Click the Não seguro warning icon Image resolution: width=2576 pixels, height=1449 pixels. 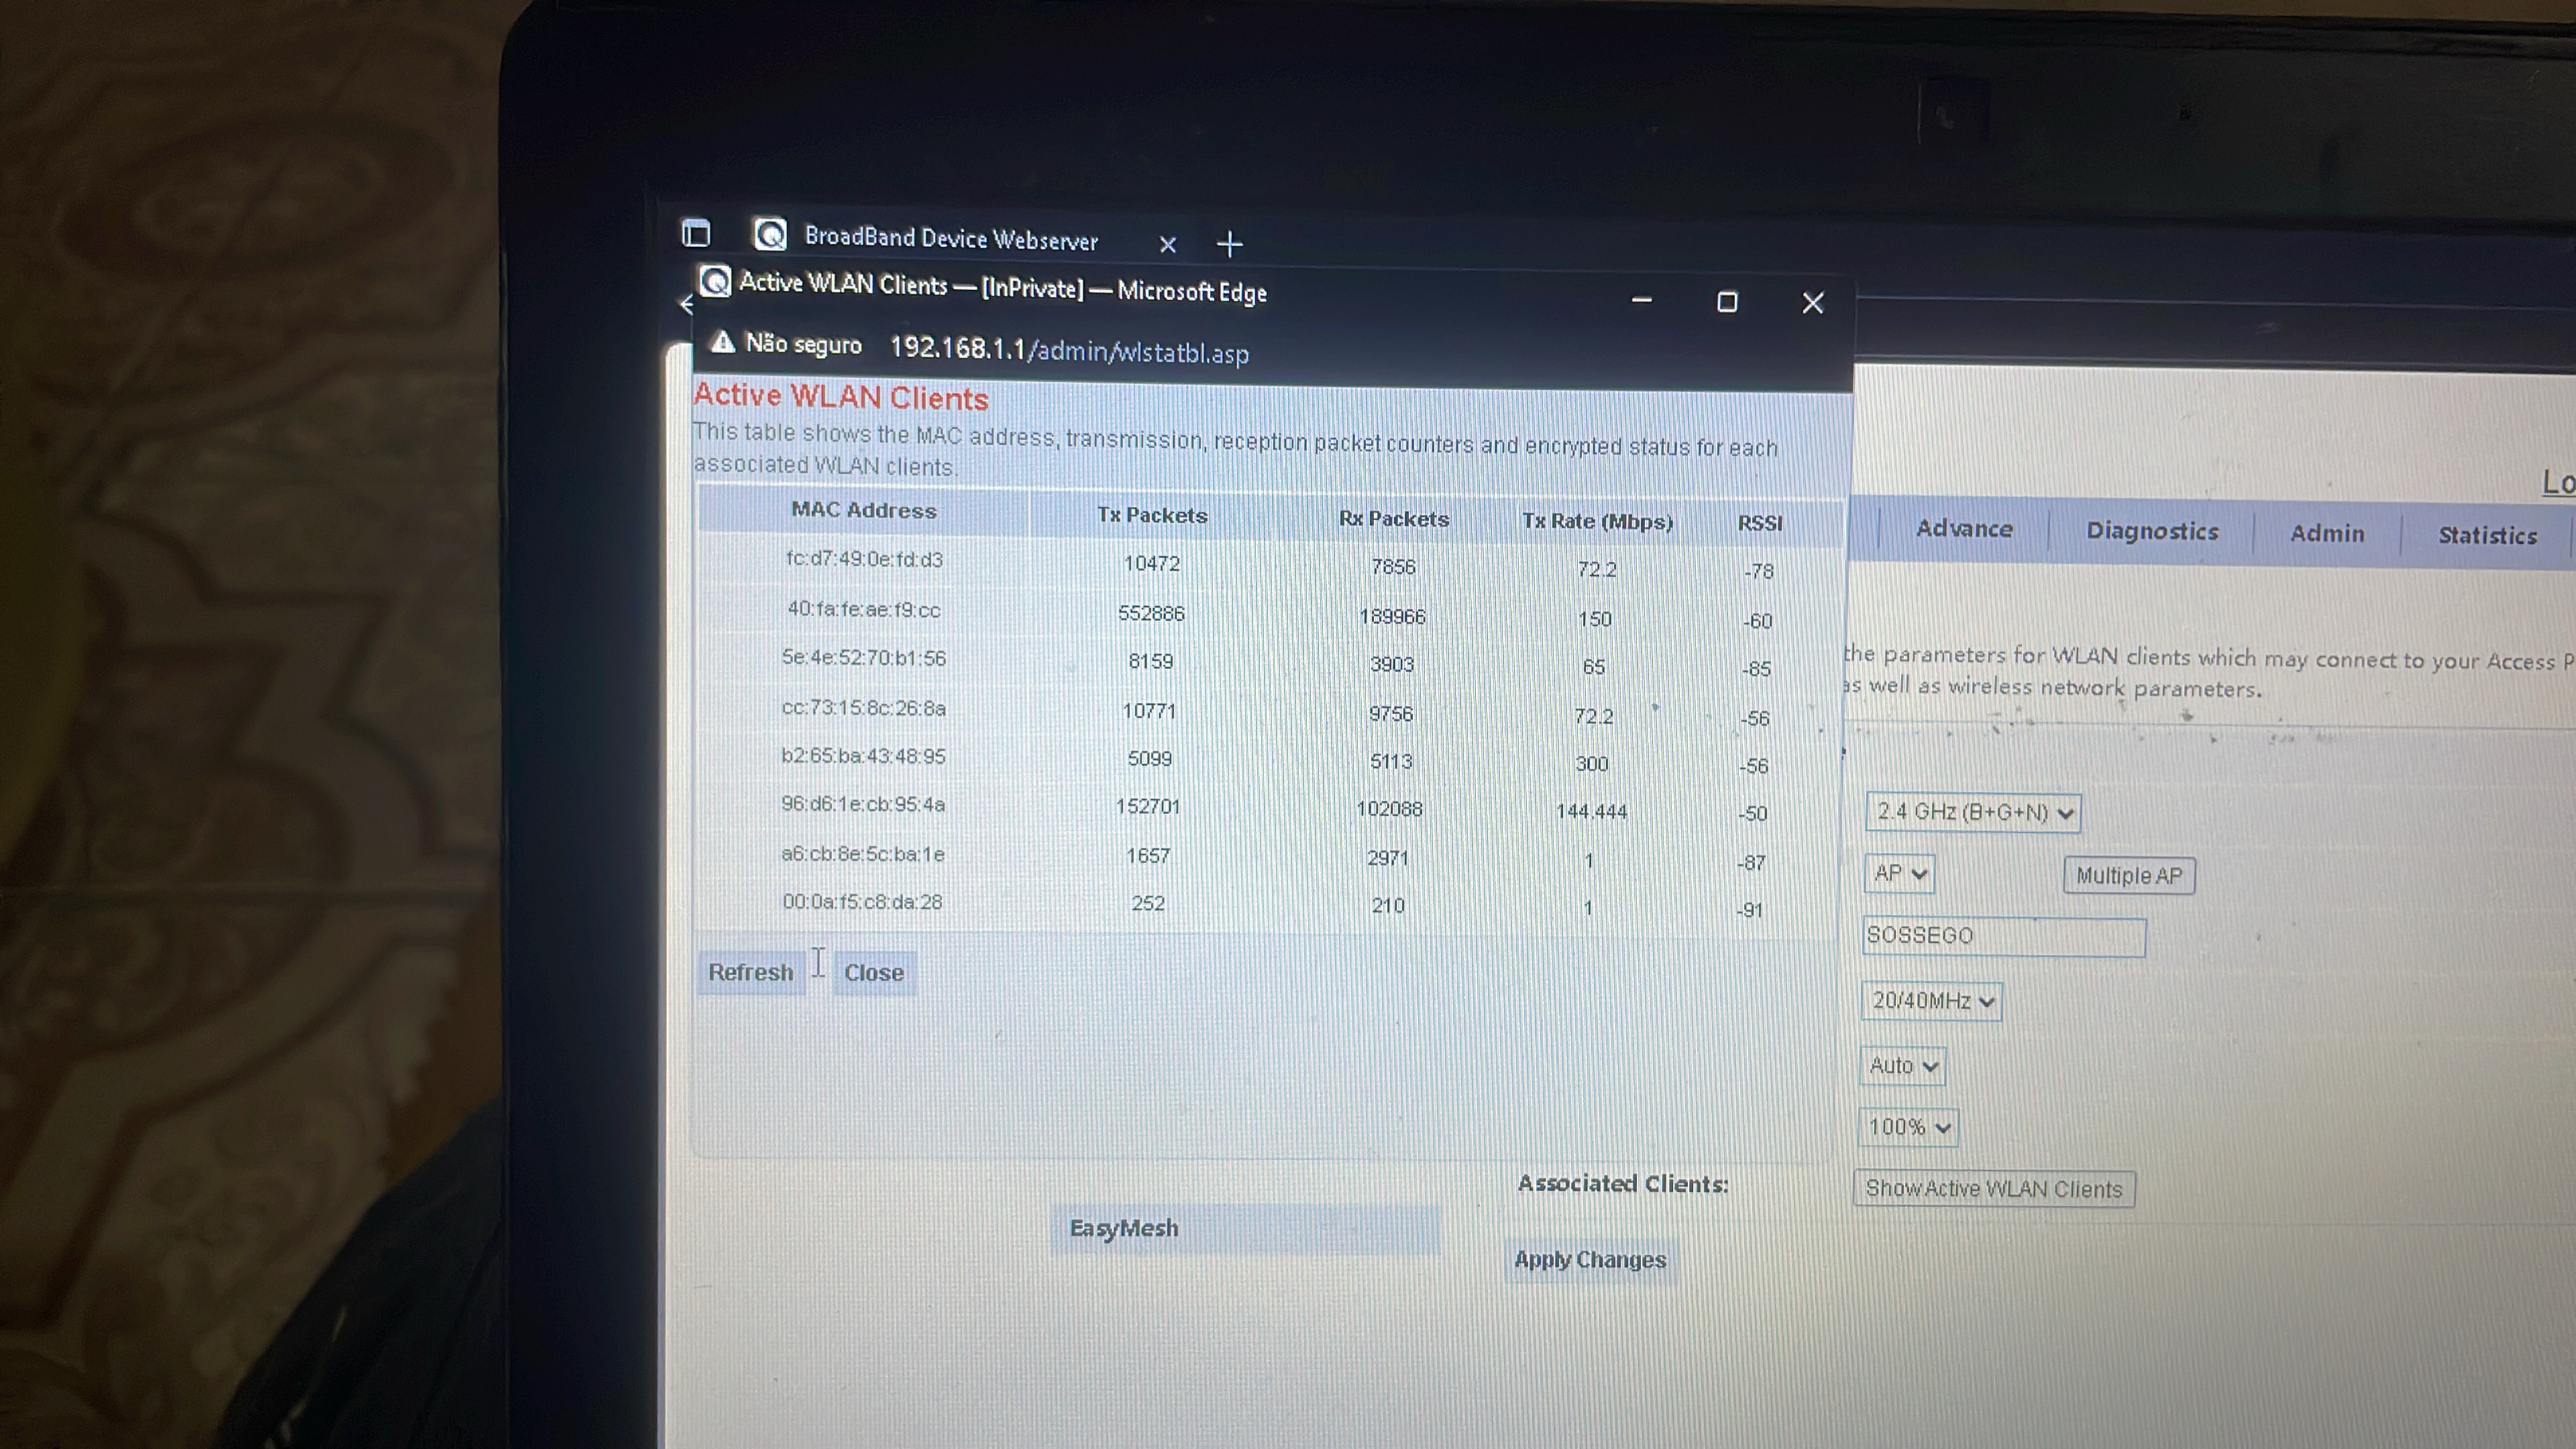click(x=723, y=343)
